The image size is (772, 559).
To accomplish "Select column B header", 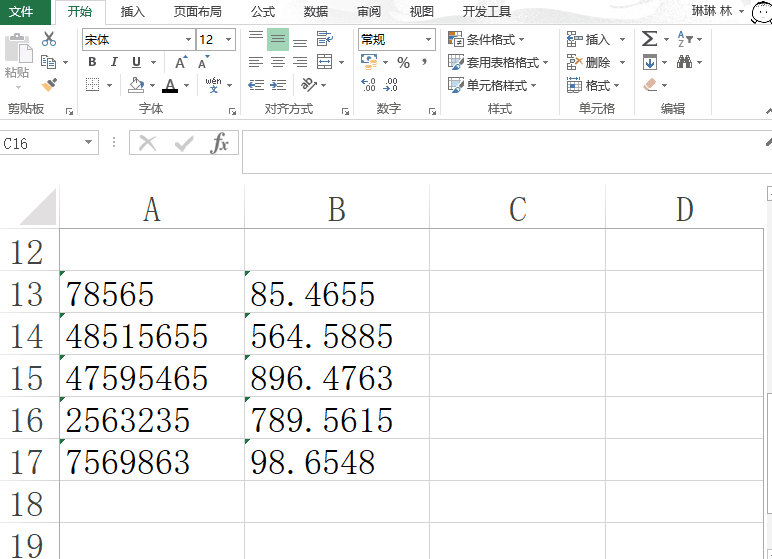I will (x=337, y=209).
